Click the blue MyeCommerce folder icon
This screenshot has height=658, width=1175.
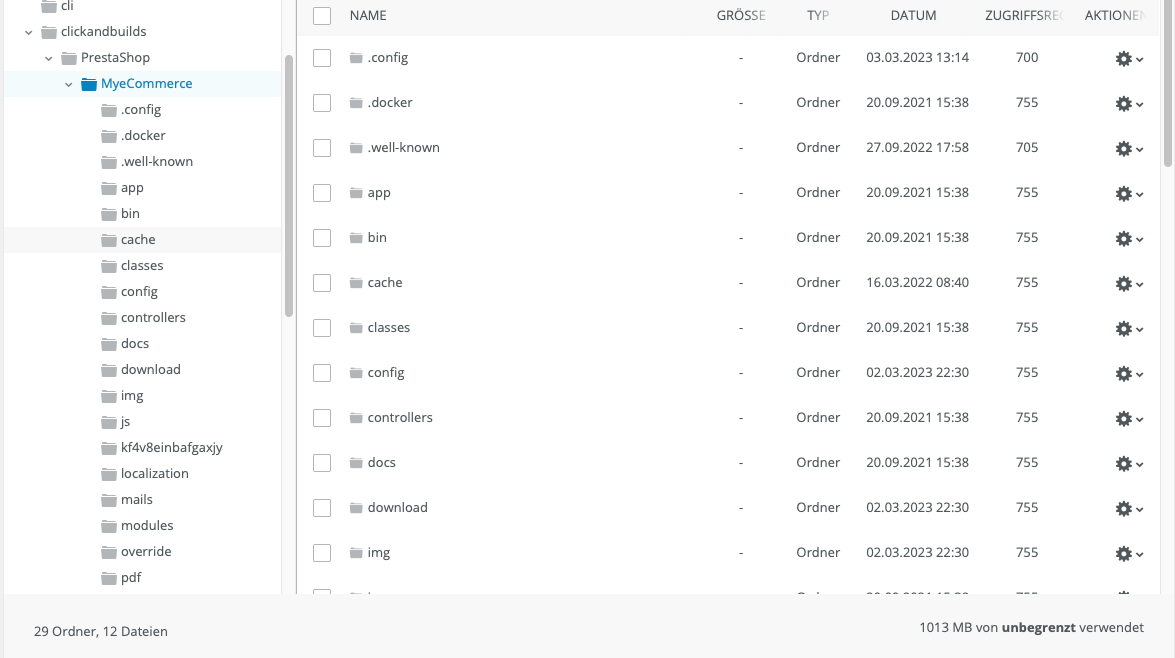tap(89, 84)
